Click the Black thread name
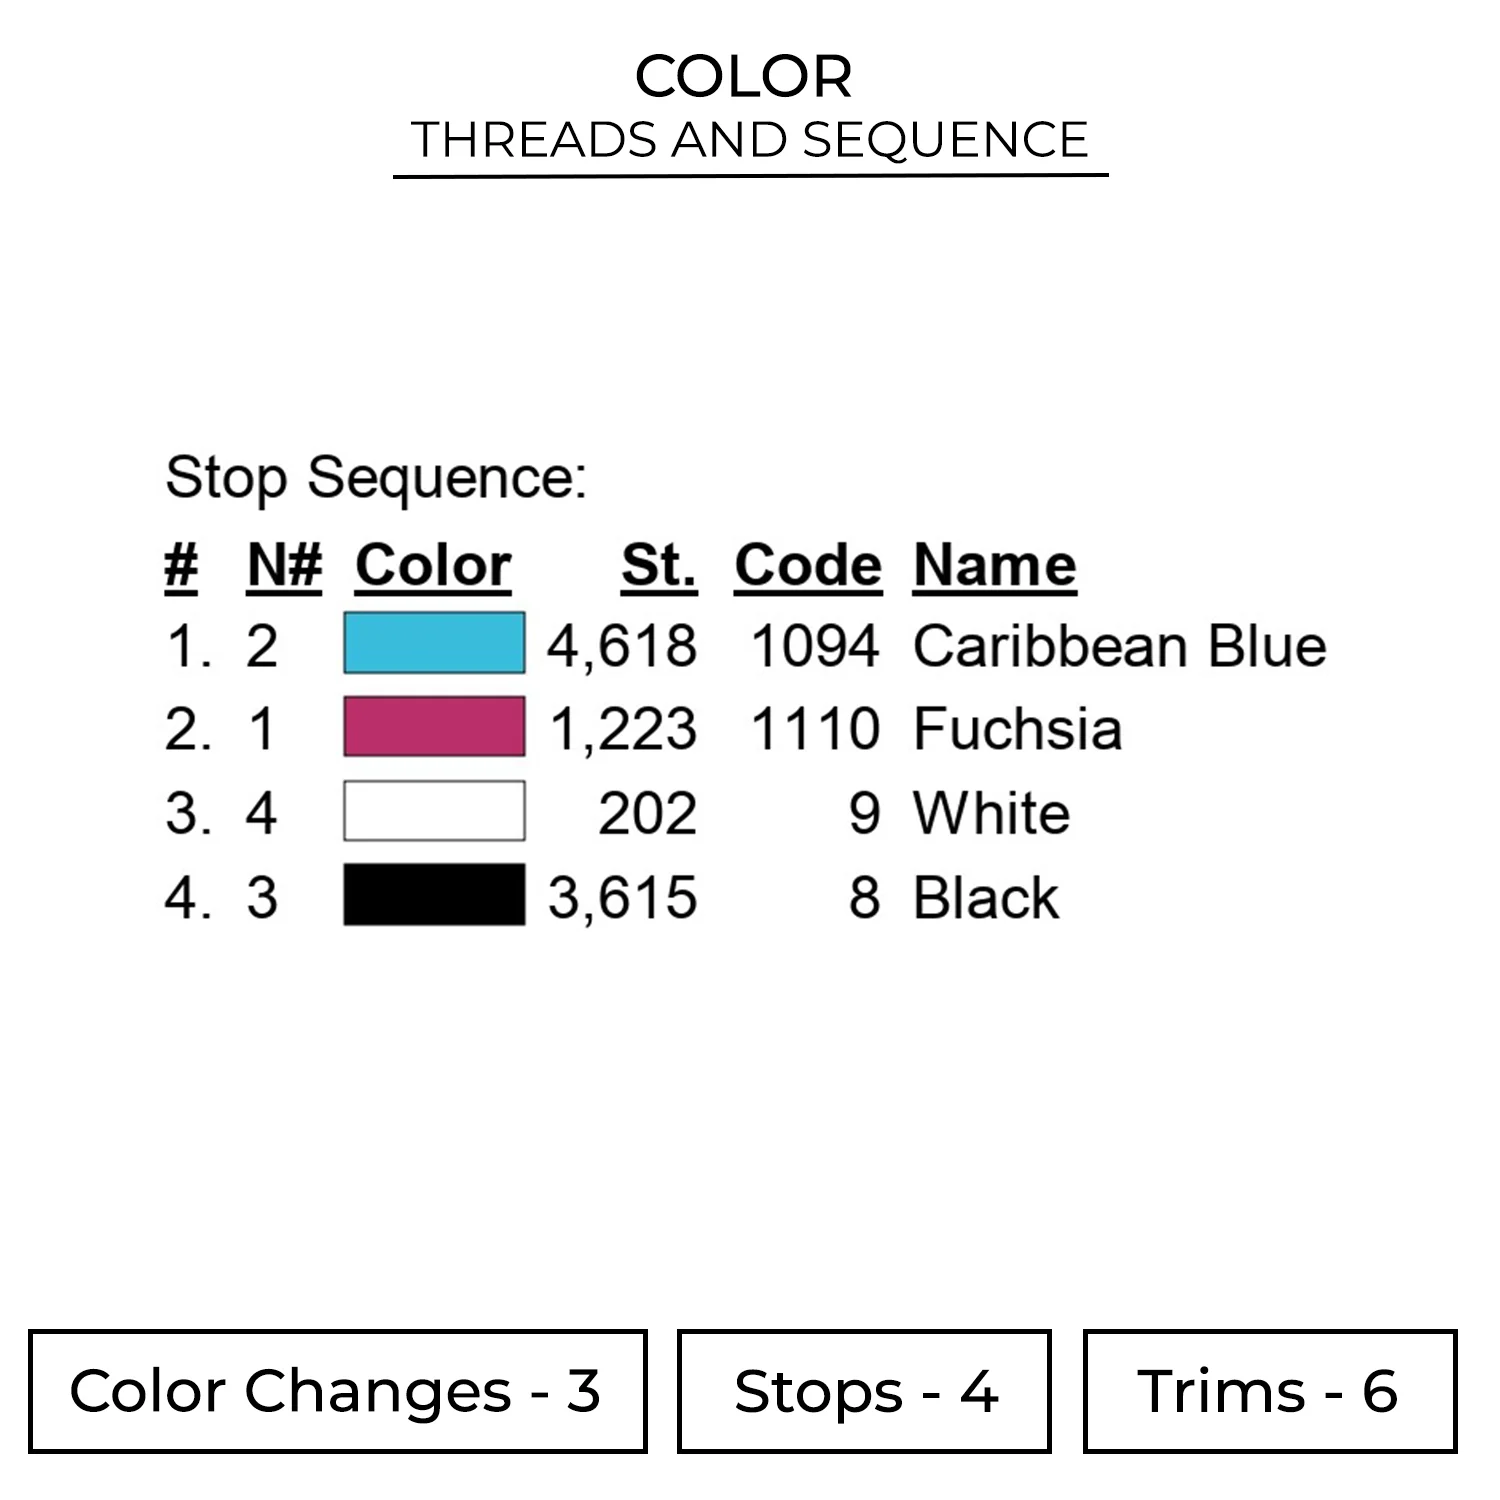Viewport: 1500px width, 1500px height. click(x=985, y=897)
